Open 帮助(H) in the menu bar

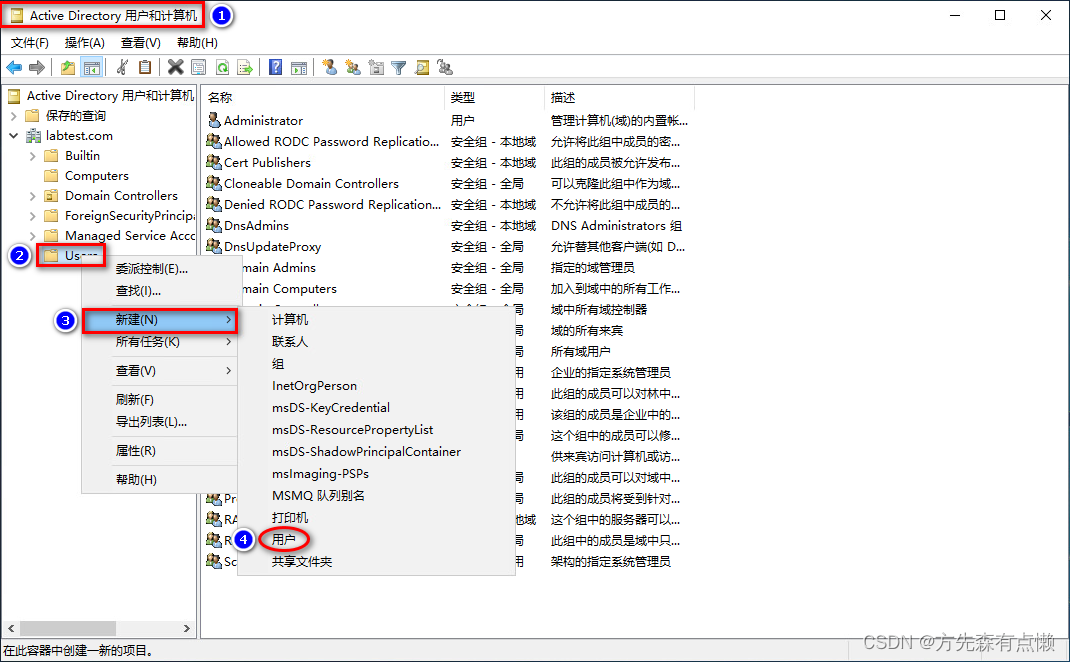click(x=197, y=42)
